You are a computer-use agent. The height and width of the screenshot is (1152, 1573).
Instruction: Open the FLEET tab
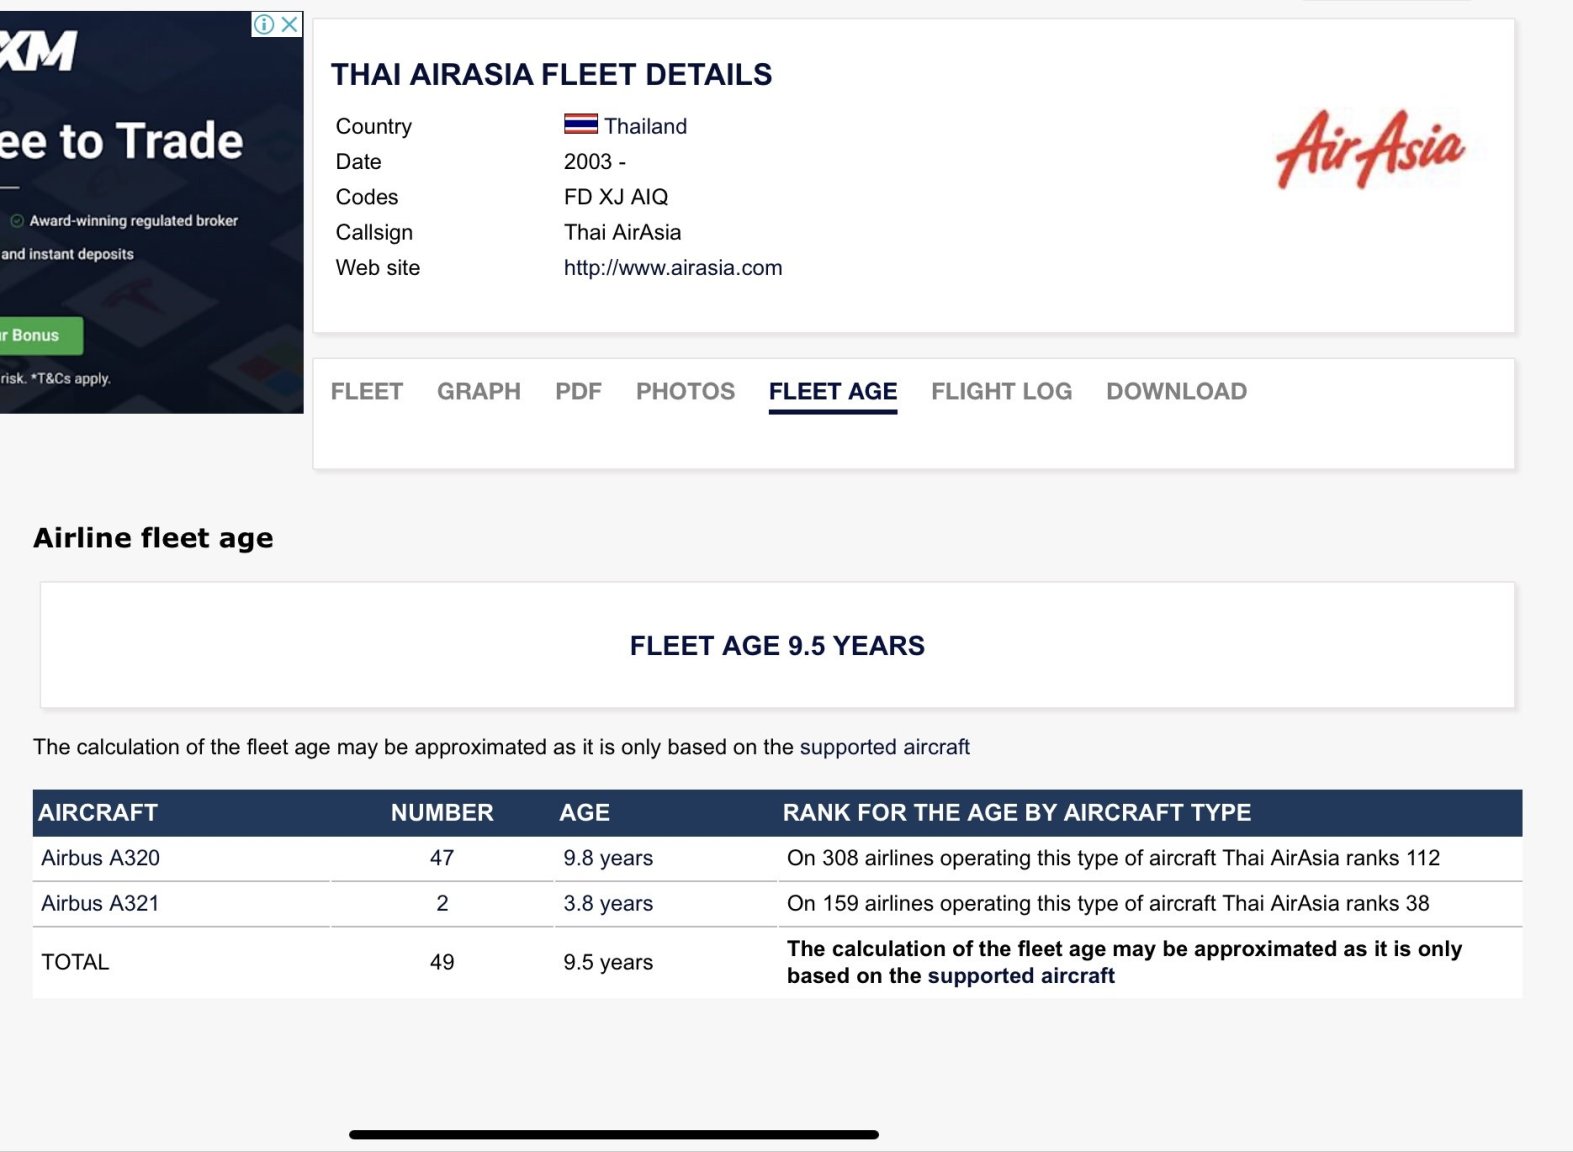367,391
